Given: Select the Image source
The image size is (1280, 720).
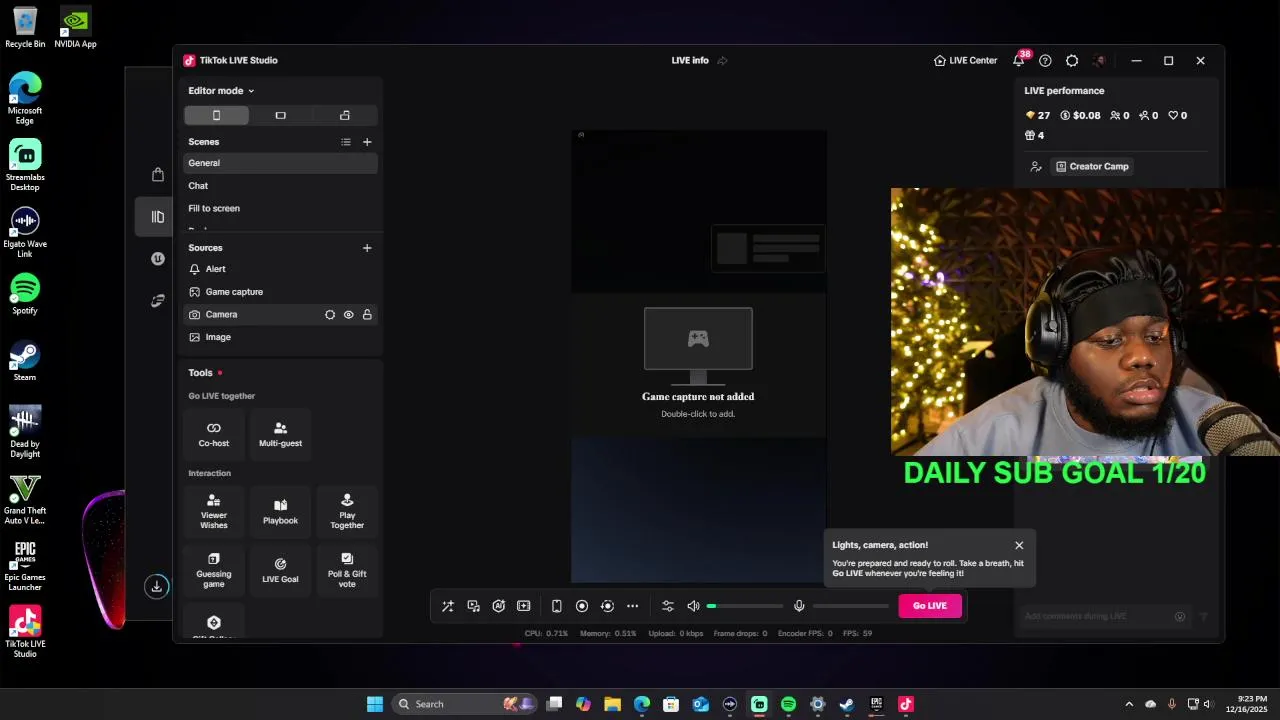Looking at the screenshot, I should [x=281, y=337].
